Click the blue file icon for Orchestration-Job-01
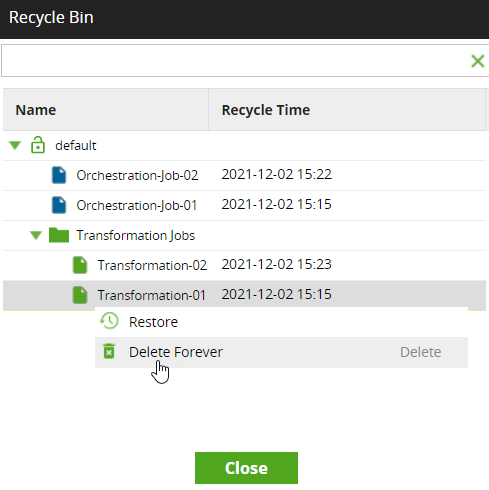The height and width of the screenshot is (490, 489). click(59, 205)
